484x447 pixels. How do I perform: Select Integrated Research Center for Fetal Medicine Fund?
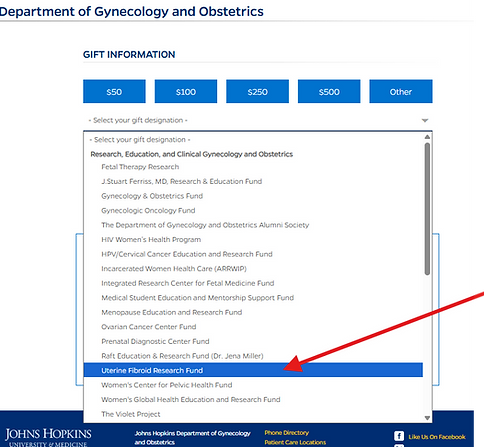(x=253, y=283)
